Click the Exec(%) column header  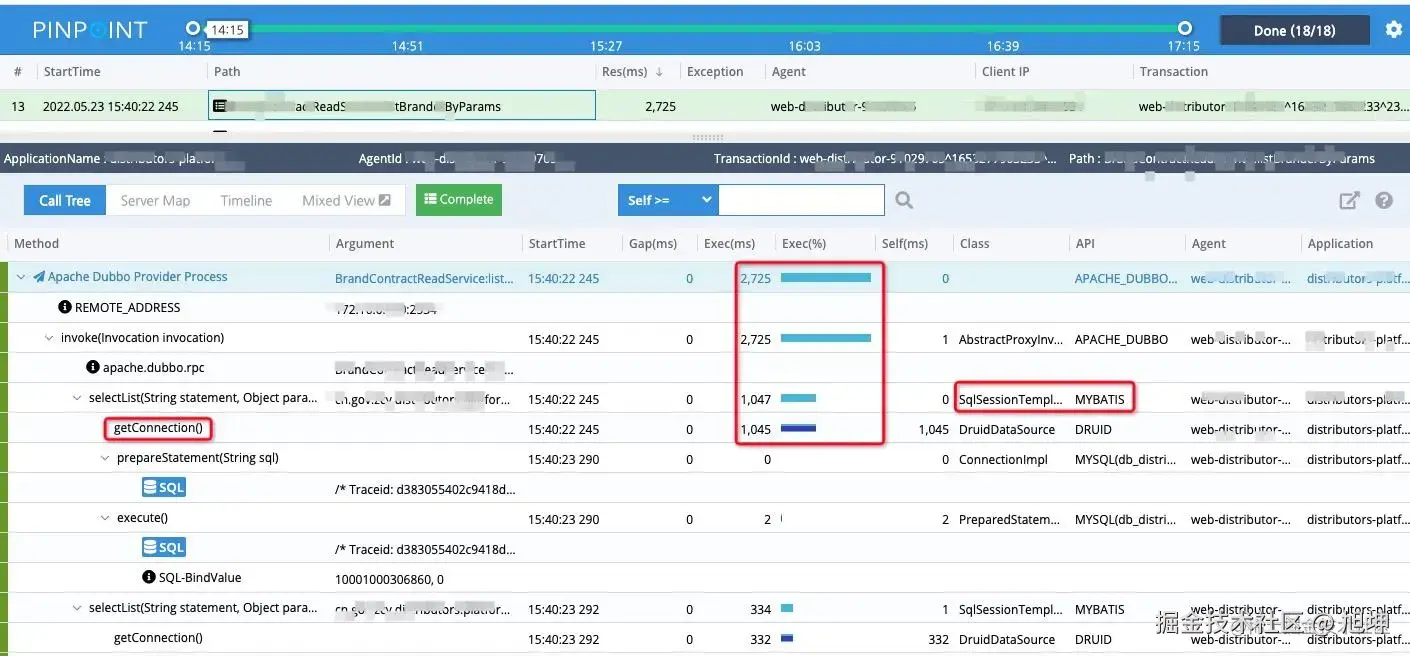coord(802,243)
